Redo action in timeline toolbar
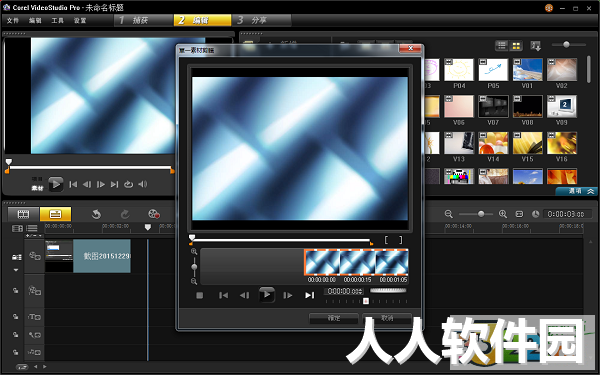Image resolution: width=600 pixels, height=375 pixels. tap(125, 214)
